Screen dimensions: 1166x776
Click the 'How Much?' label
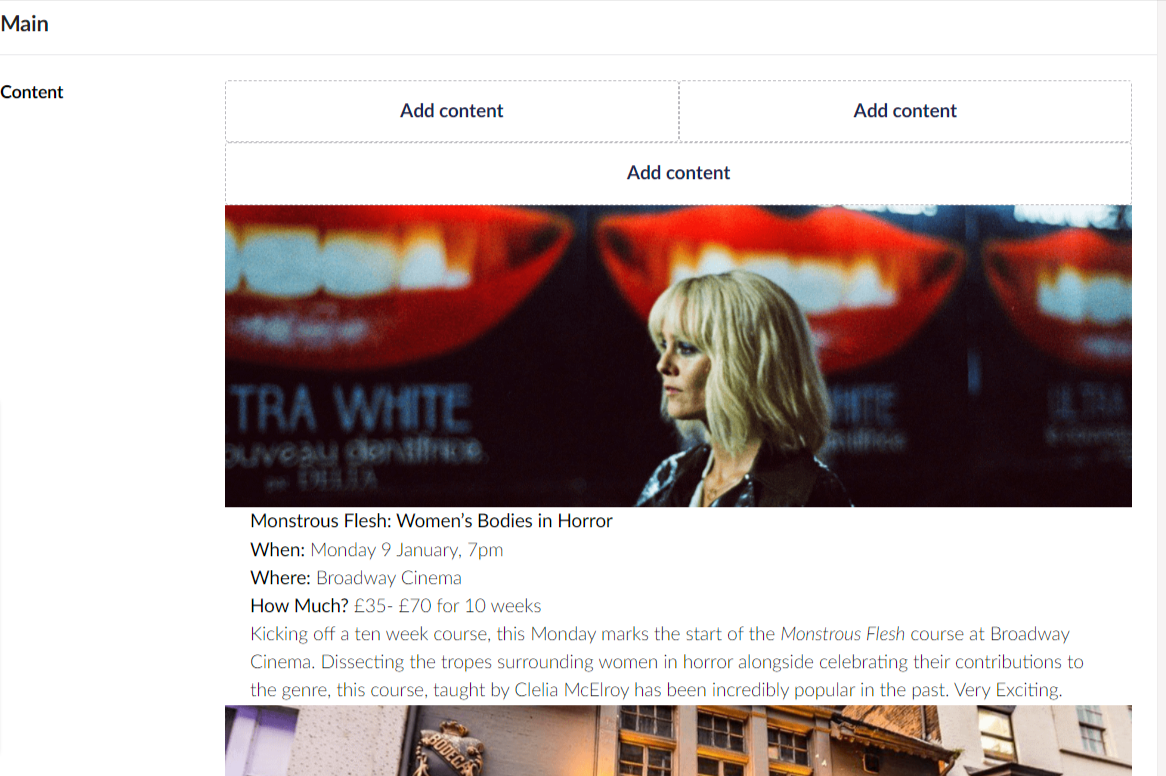pos(299,606)
